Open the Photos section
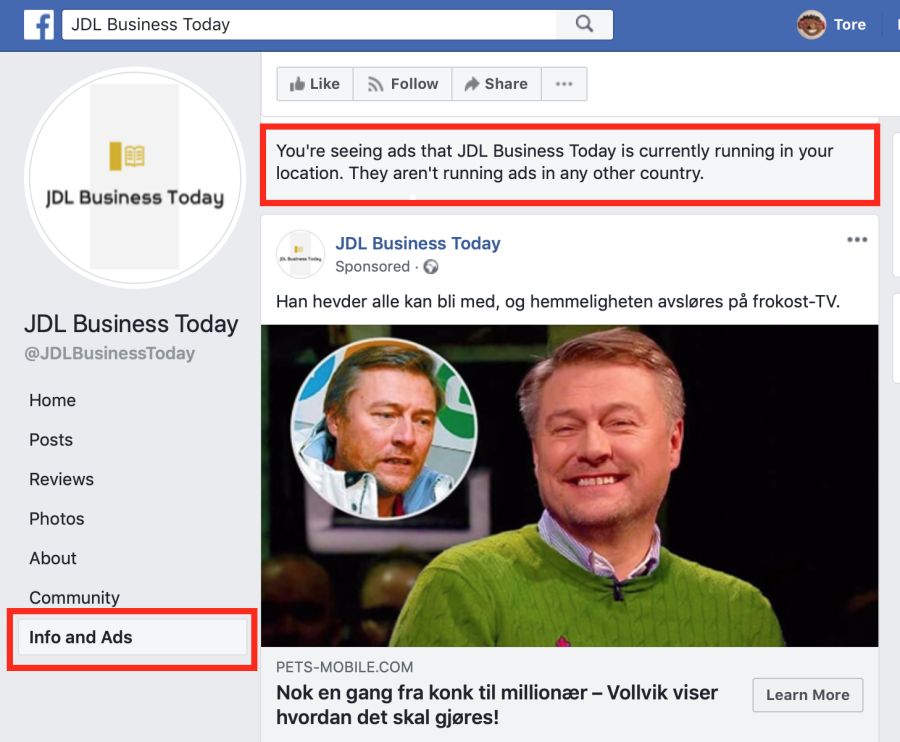Image resolution: width=900 pixels, height=742 pixels. 57,519
